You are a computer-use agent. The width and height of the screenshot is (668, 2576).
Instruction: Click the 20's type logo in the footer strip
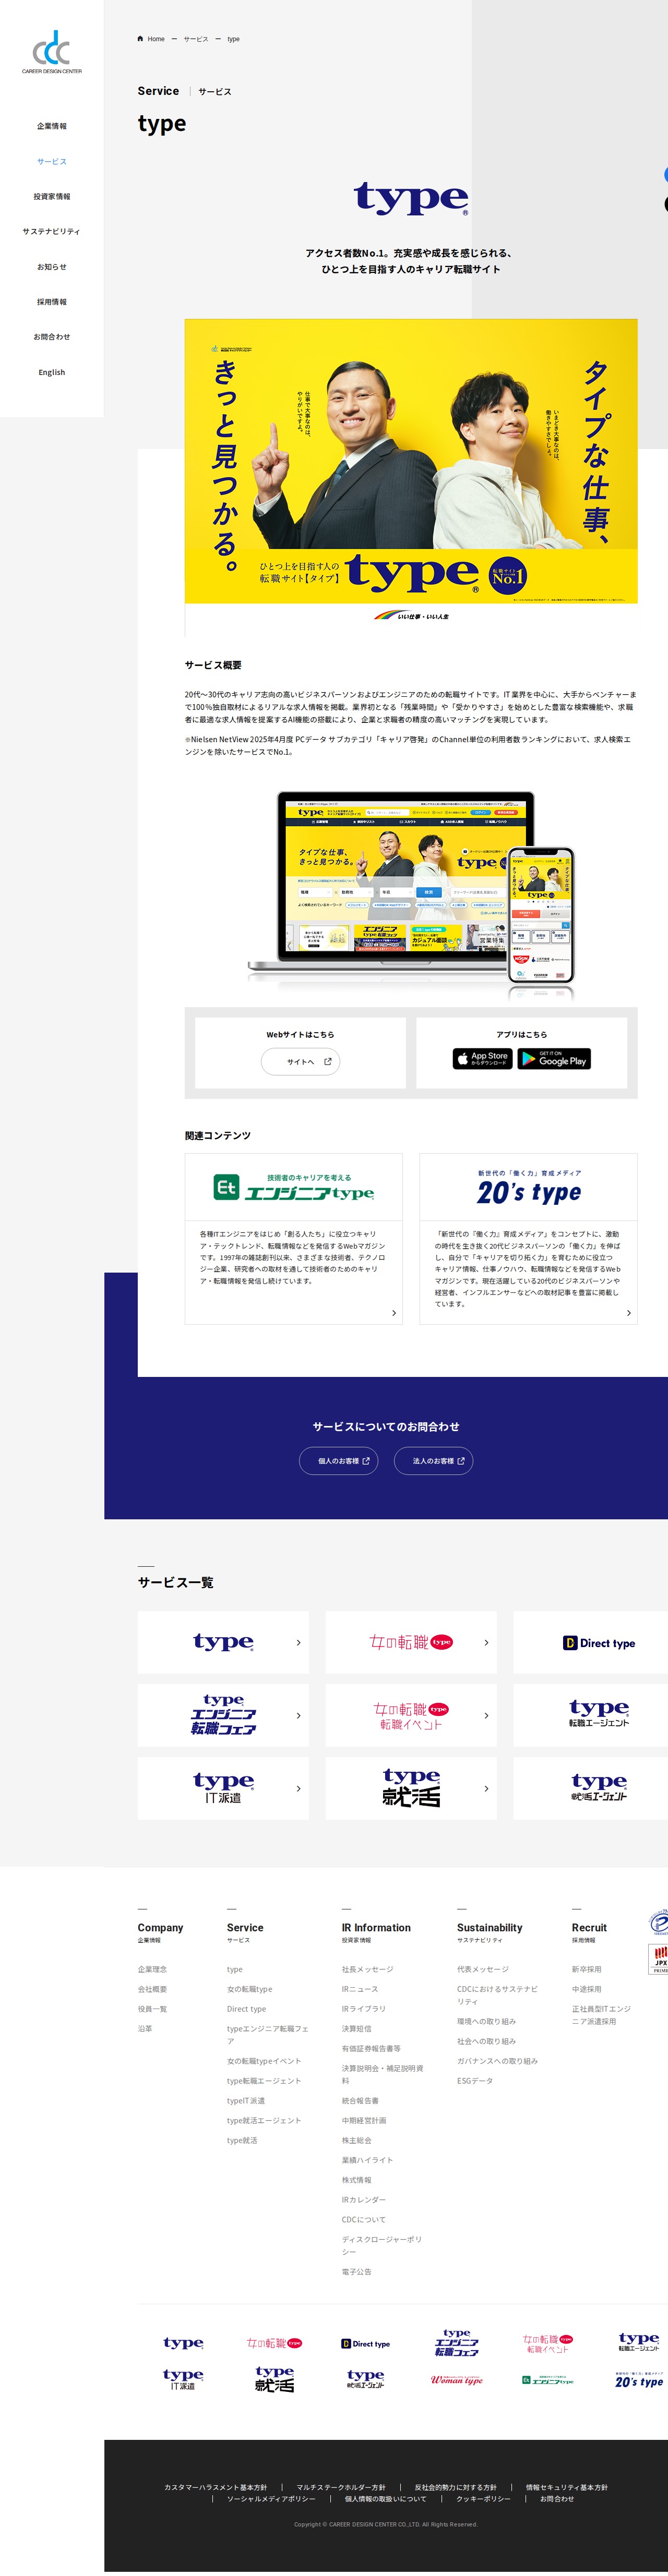(639, 2380)
